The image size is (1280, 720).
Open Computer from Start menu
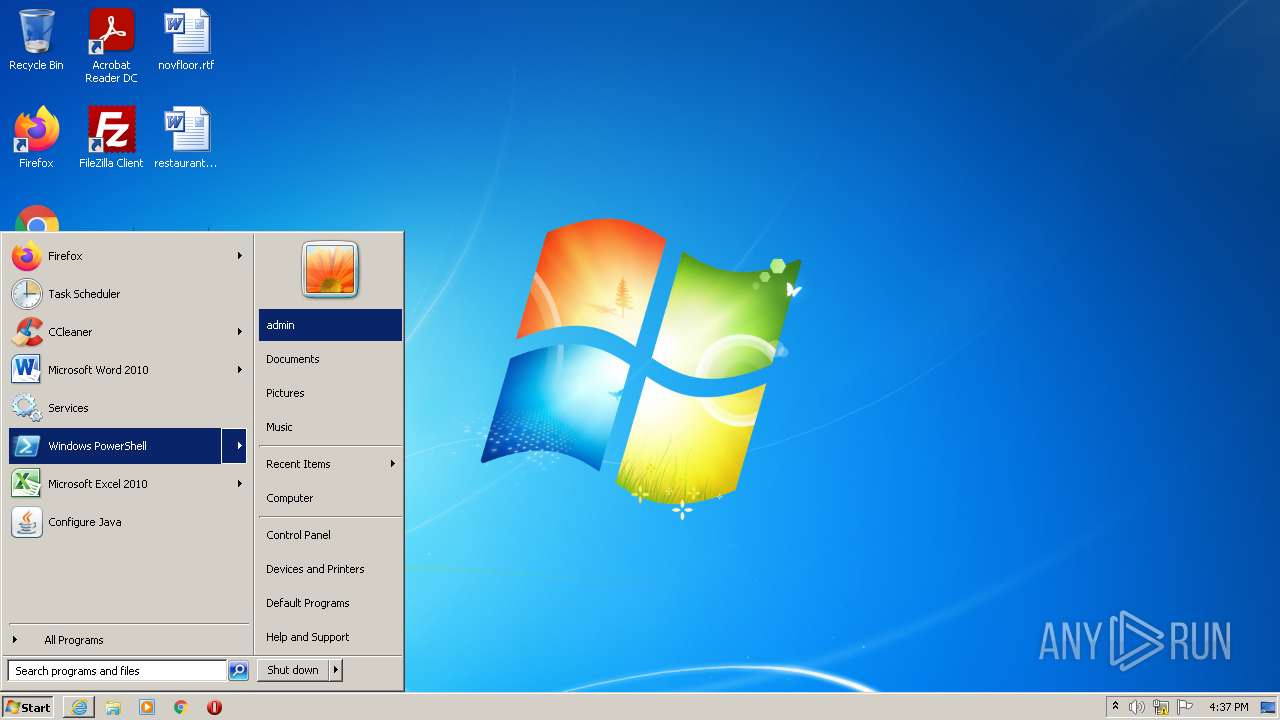[330, 498]
